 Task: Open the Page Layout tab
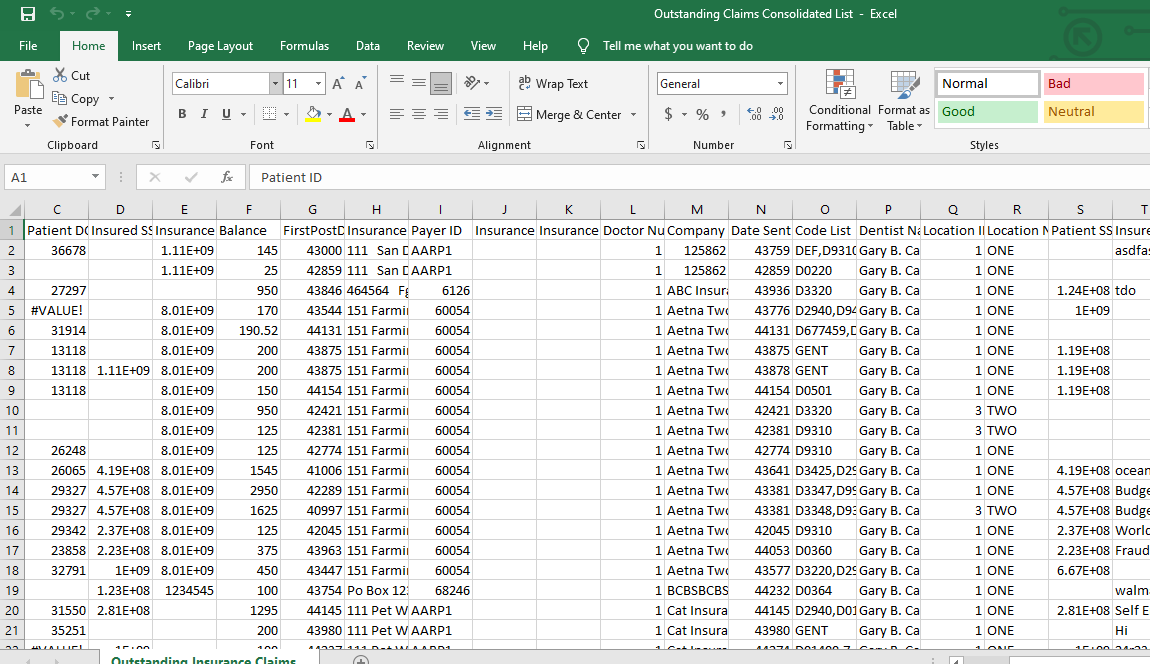[x=220, y=46]
